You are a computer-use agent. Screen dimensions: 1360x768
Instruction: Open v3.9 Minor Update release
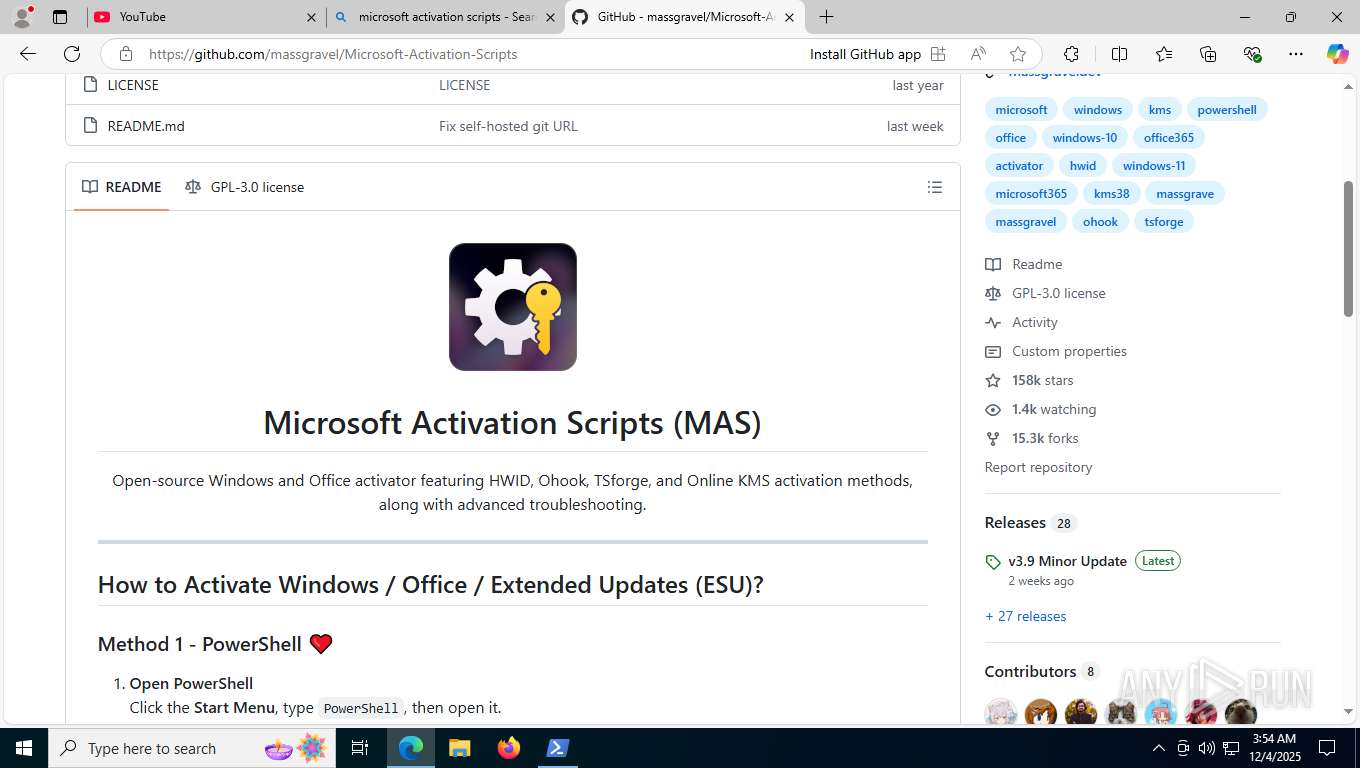tap(1067, 561)
